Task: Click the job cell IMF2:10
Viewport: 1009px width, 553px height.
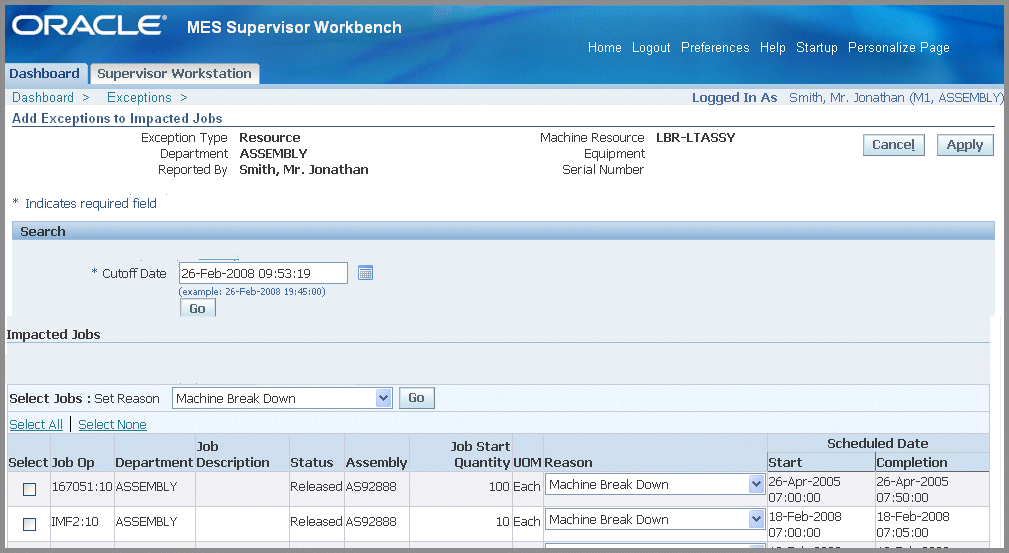Action: pos(75,521)
